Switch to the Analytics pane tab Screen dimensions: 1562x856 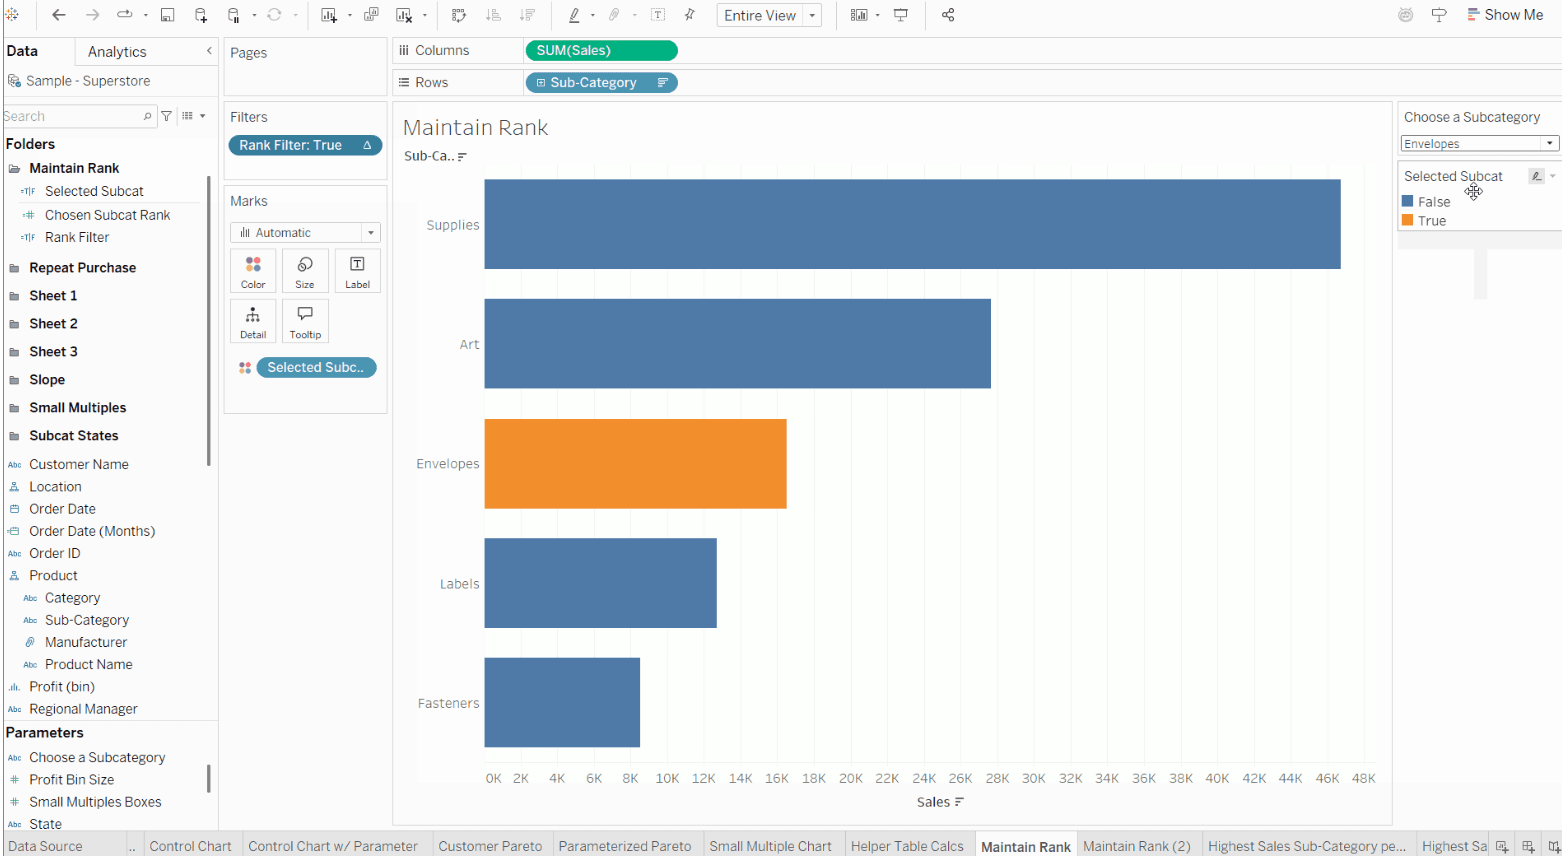[x=117, y=52]
